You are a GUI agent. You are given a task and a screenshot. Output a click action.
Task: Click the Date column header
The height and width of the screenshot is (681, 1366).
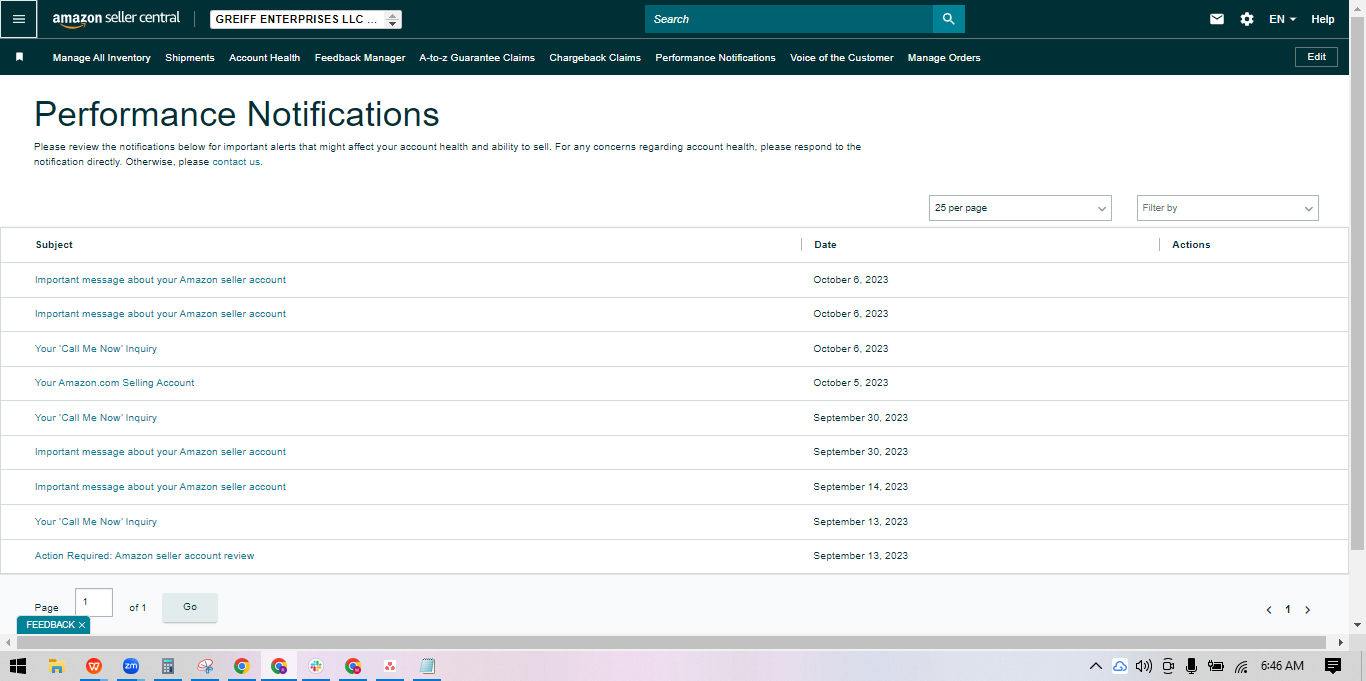point(825,245)
